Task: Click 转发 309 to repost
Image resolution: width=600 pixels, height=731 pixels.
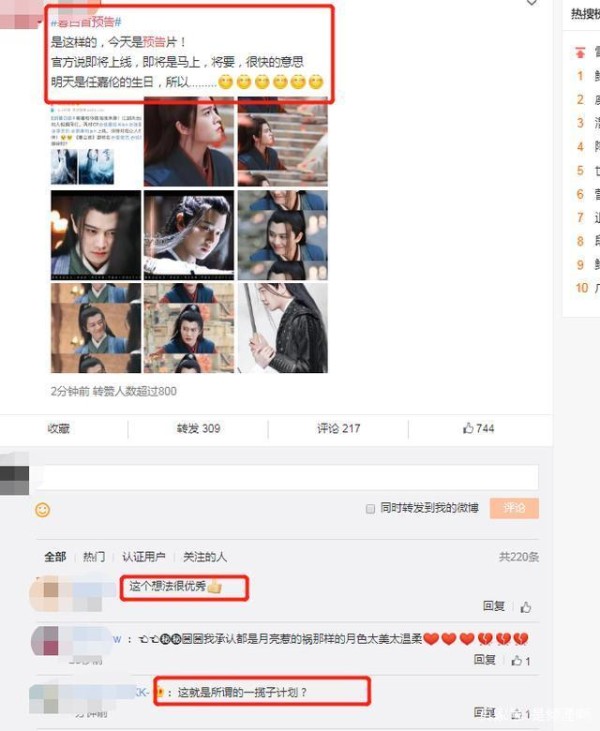Action: click(198, 428)
